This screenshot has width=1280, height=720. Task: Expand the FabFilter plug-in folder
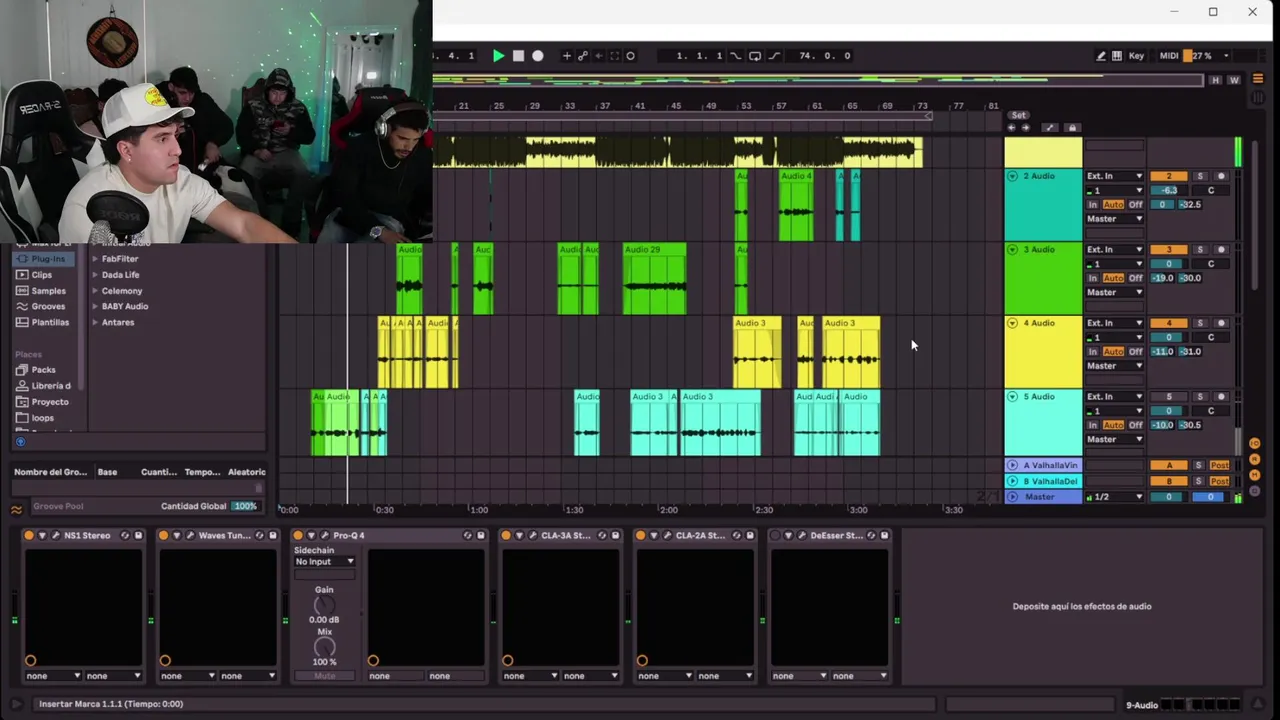click(95, 259)
